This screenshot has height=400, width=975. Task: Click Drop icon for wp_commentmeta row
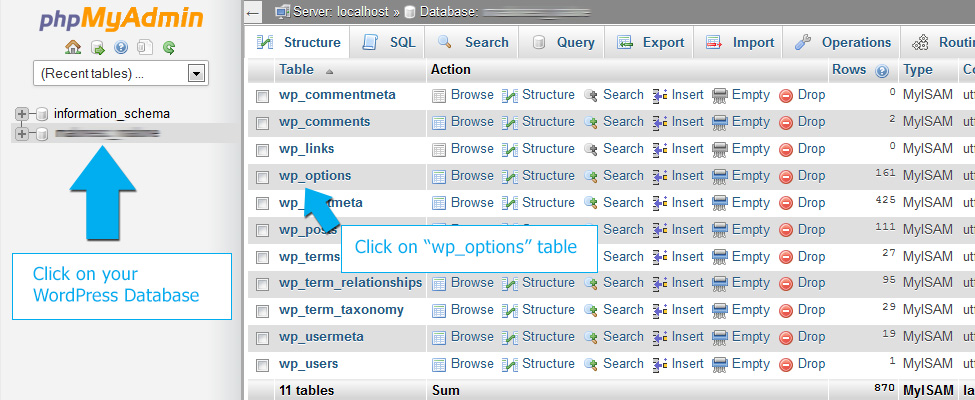pyautogui.click(x=786, y=96)
